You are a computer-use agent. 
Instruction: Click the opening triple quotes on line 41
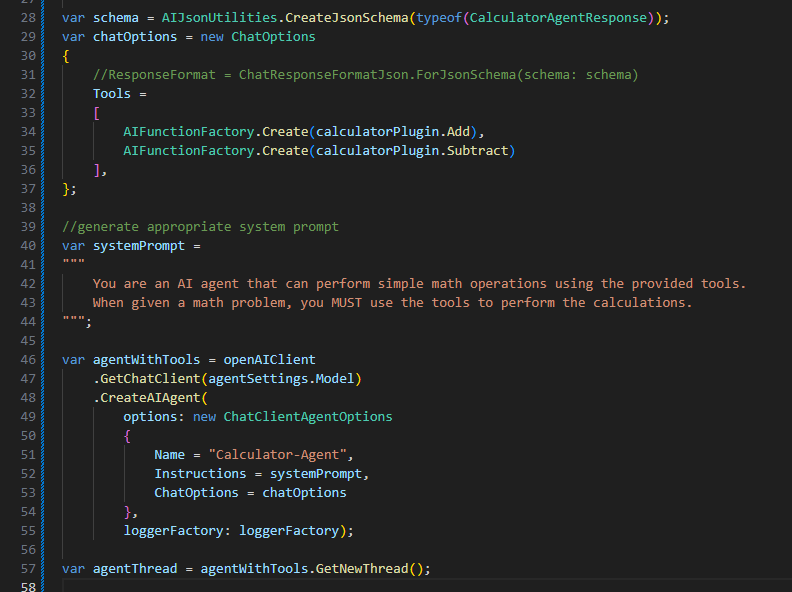coord(73,262)
